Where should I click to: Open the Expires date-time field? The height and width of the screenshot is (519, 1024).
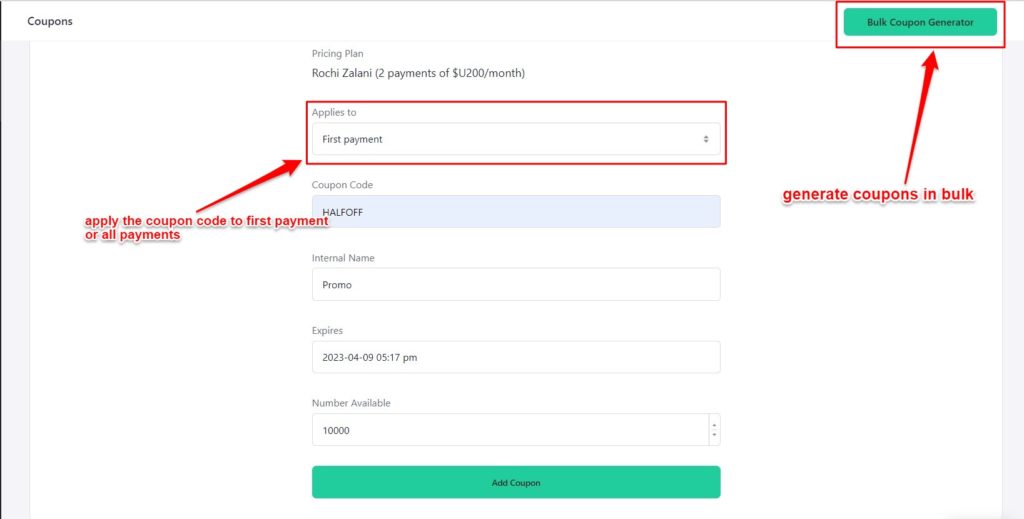(515, 357)
